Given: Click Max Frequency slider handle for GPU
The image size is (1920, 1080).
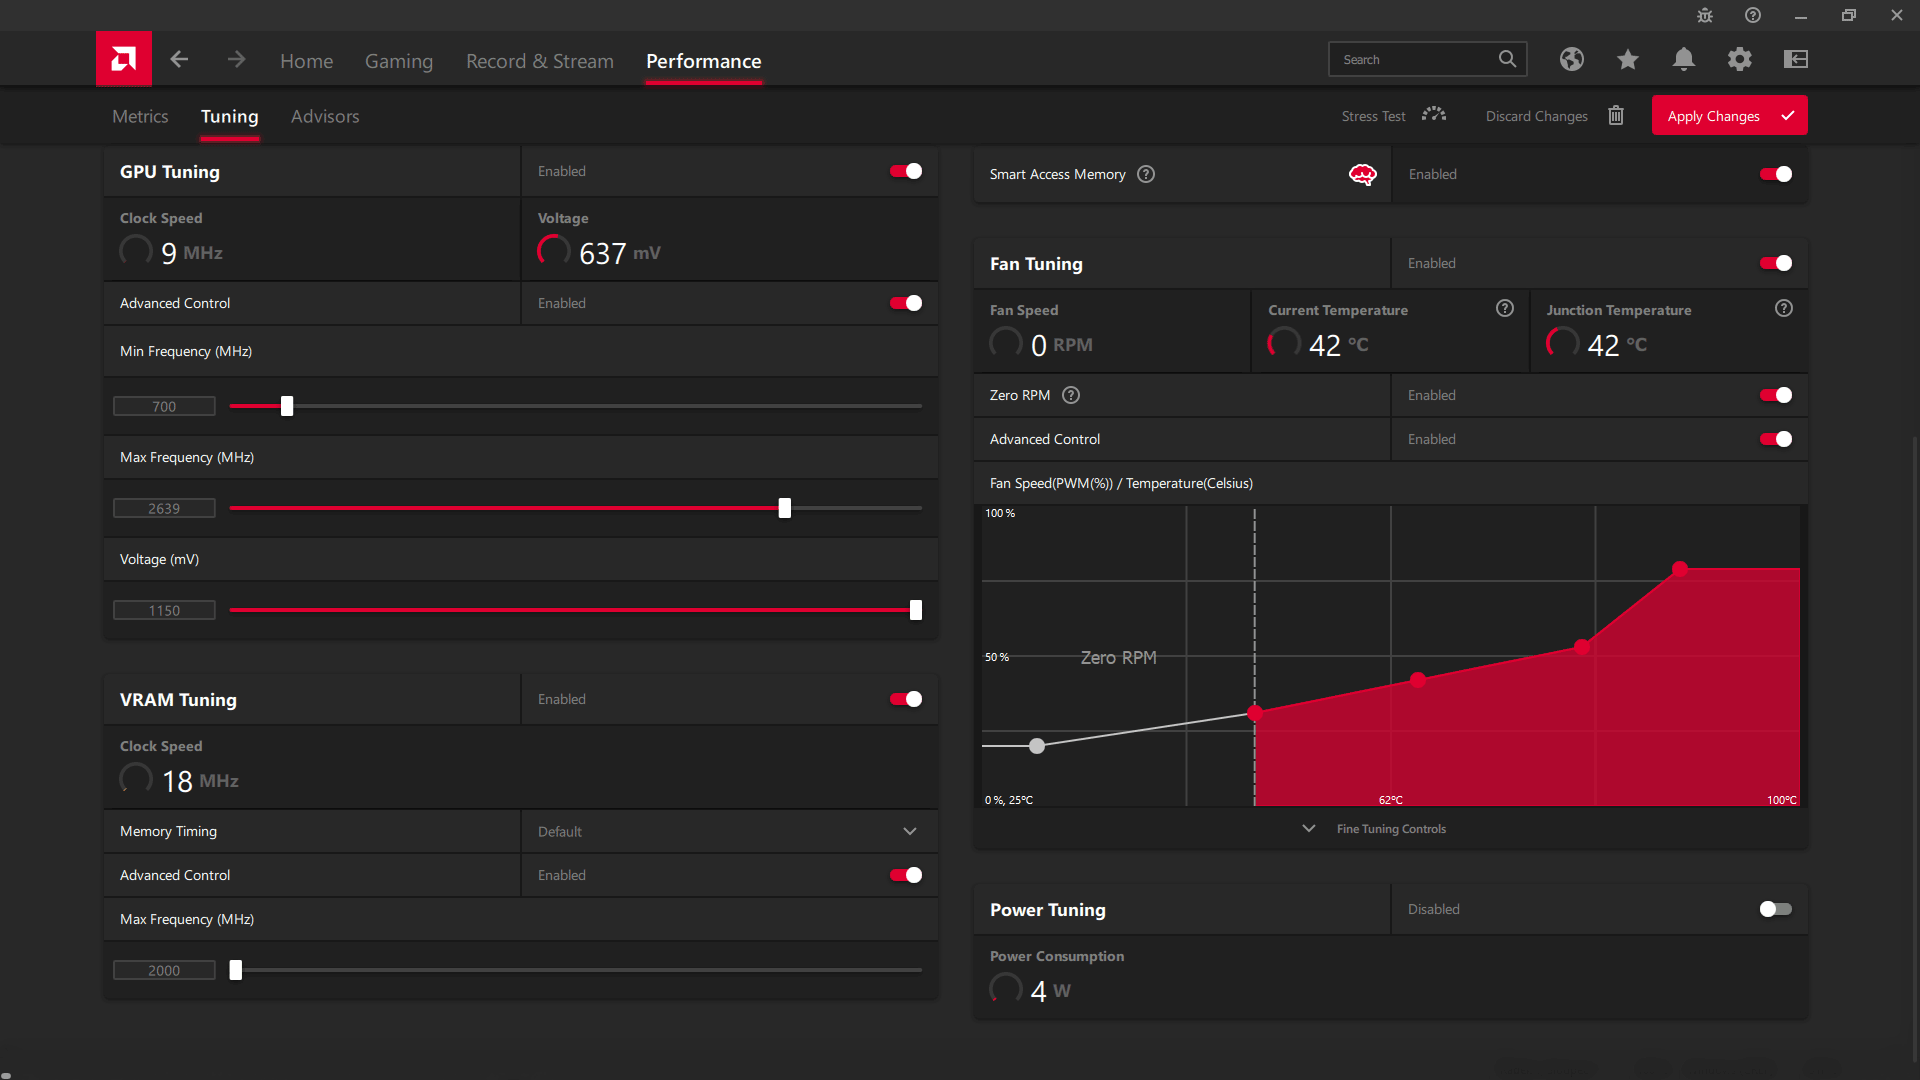Looking at the screenshot, I should [785, 508].
